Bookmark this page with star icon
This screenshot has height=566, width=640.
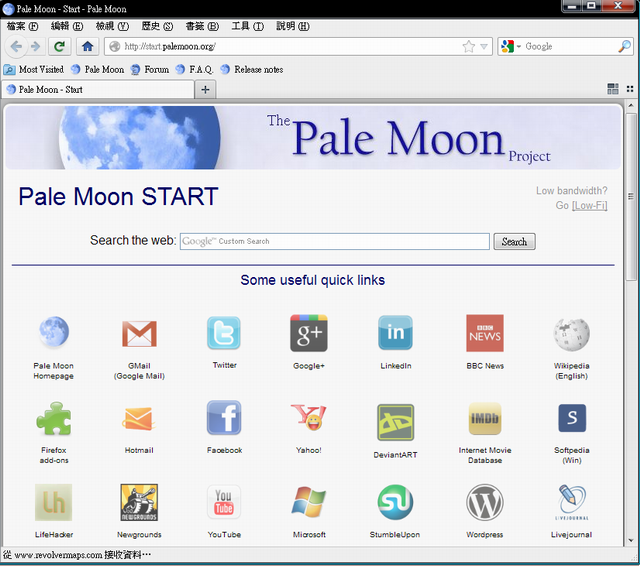pos(469,46)
